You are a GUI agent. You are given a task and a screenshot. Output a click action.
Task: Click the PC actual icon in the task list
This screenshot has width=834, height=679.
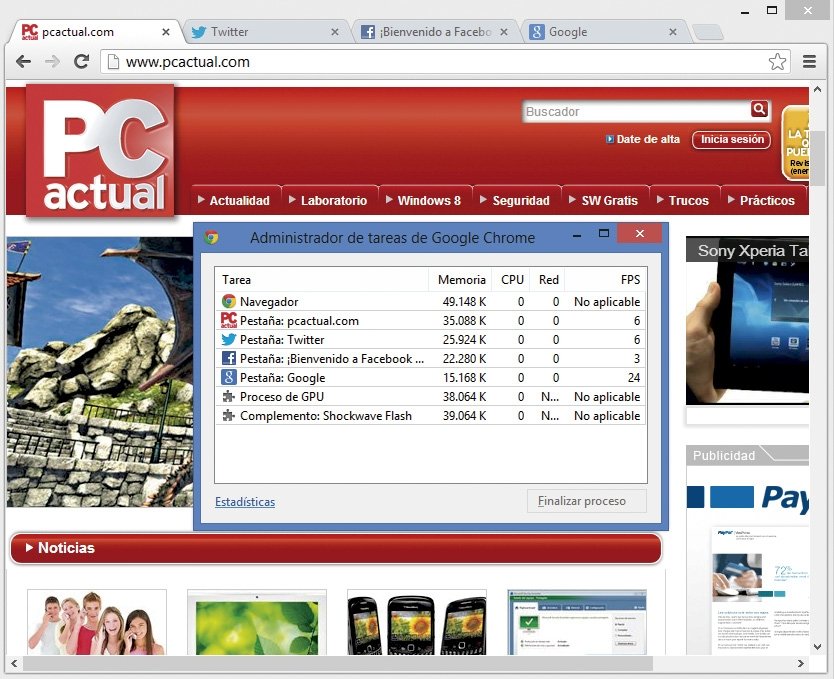229,321
